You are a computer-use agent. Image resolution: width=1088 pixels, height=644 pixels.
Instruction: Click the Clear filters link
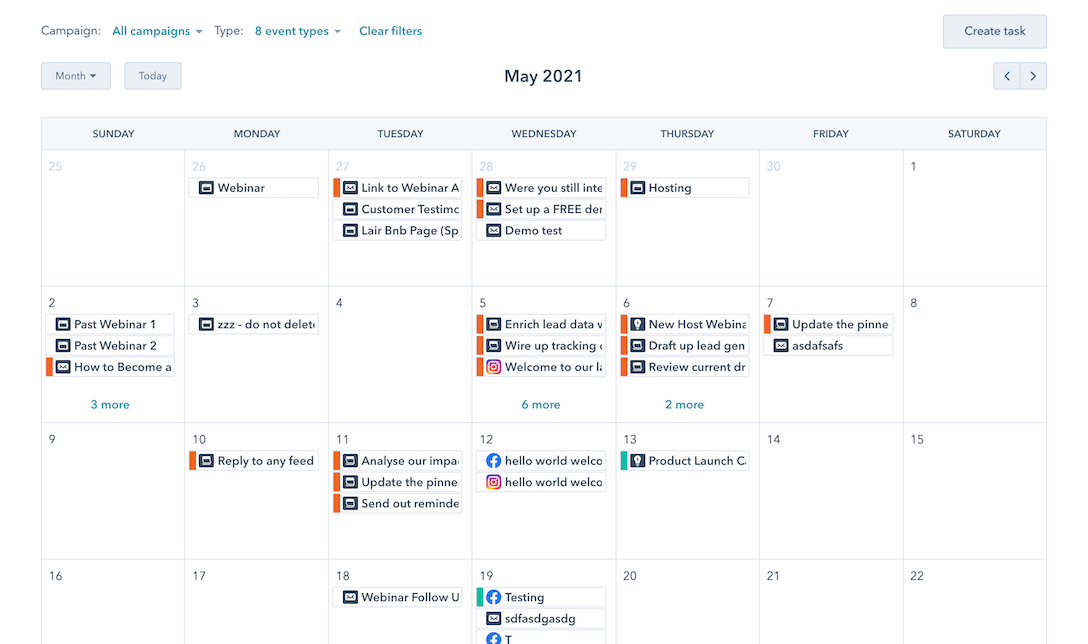pyautogui.click(x=390, y=31)
